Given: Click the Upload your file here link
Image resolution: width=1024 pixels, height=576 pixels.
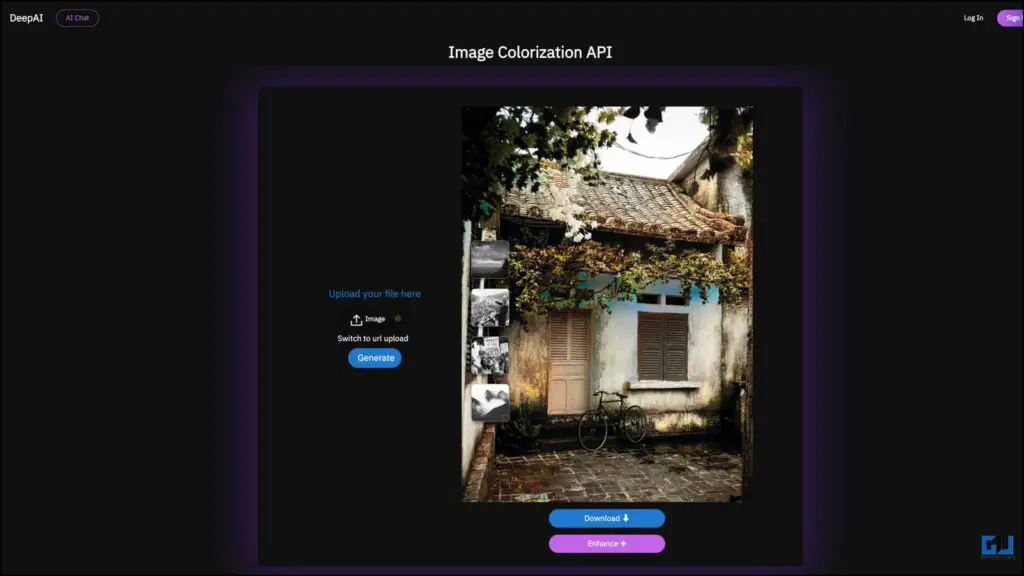Looking at the screenshot, I should (375, 293).
